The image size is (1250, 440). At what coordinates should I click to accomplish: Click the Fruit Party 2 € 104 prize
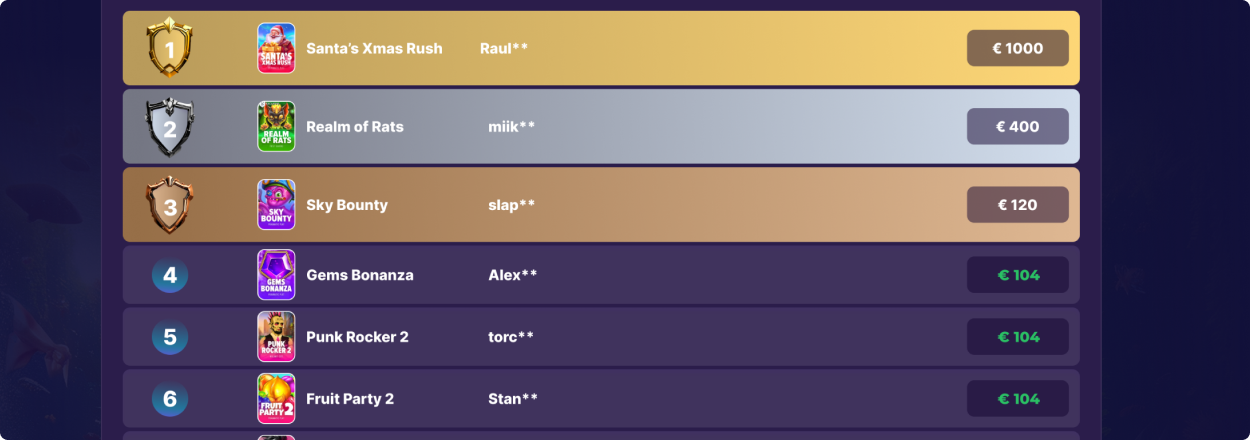[x=1017, y=399]
